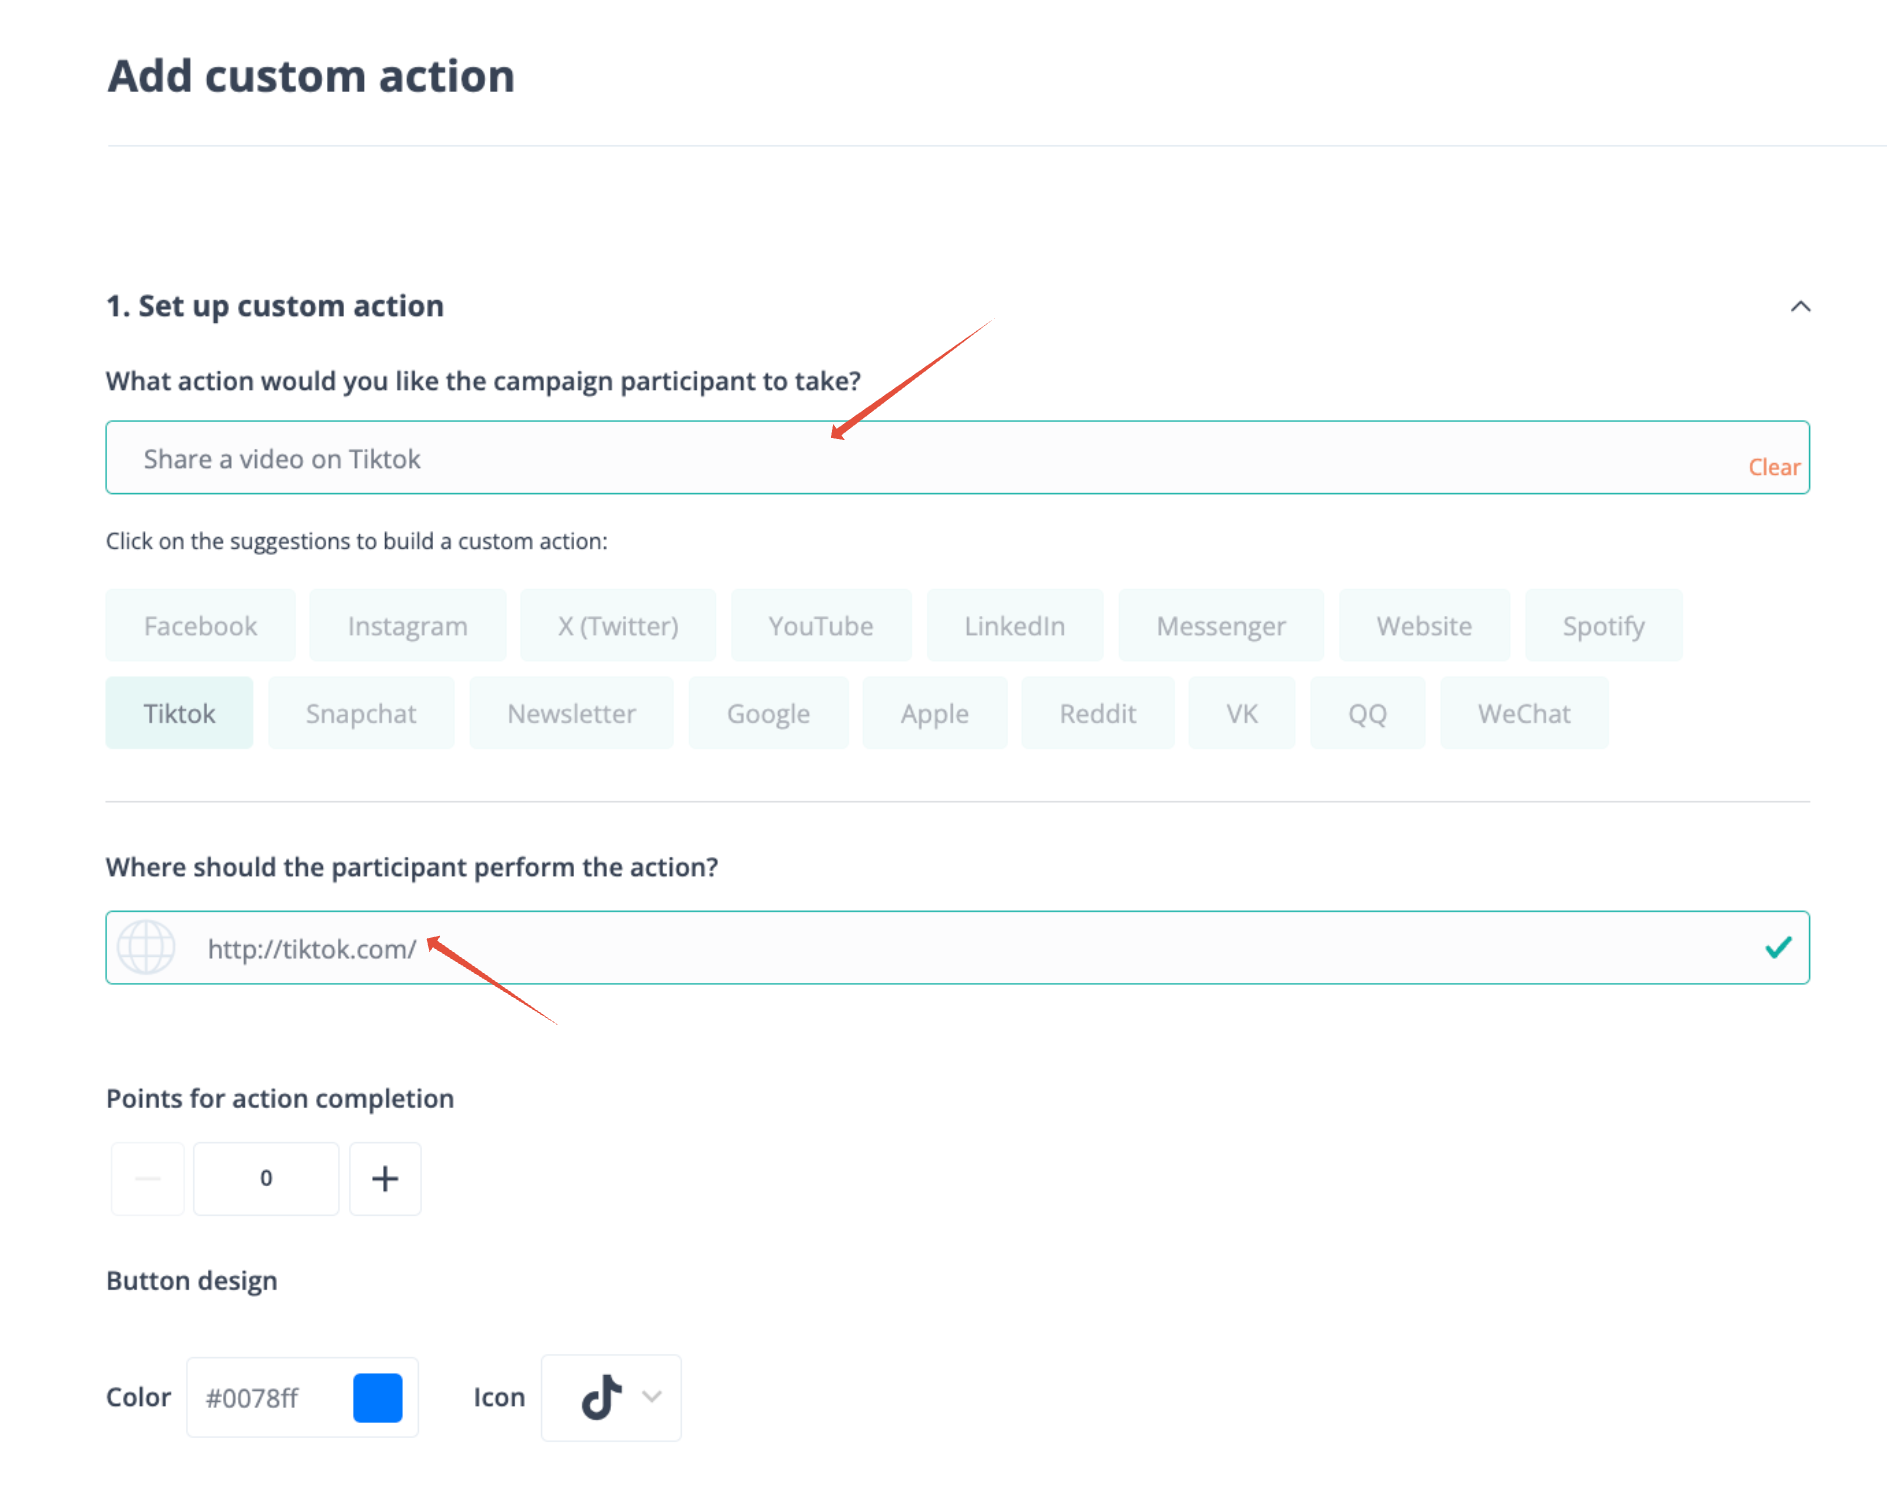Viewport: 1887px width, 1509px height.
Task: Collapse the Set up custom action section
Action: click(1800, 306)
